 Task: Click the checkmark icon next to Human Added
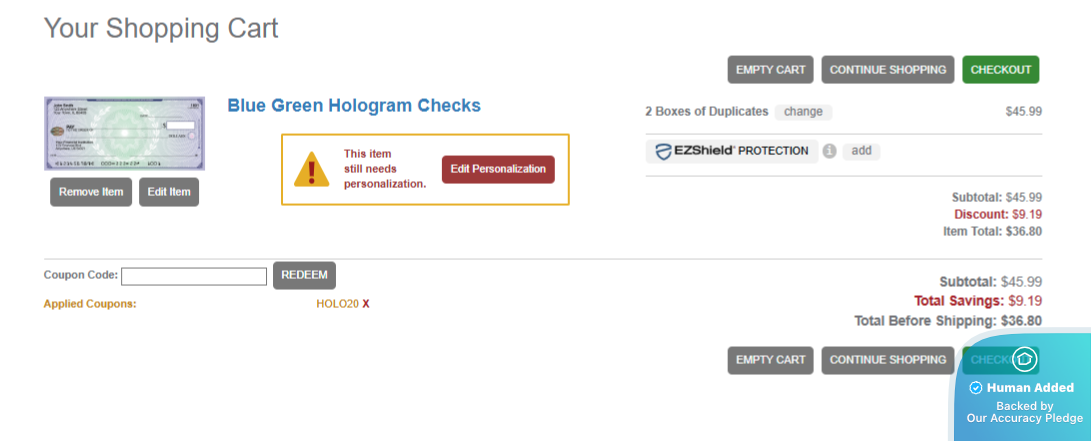point(976,388)
